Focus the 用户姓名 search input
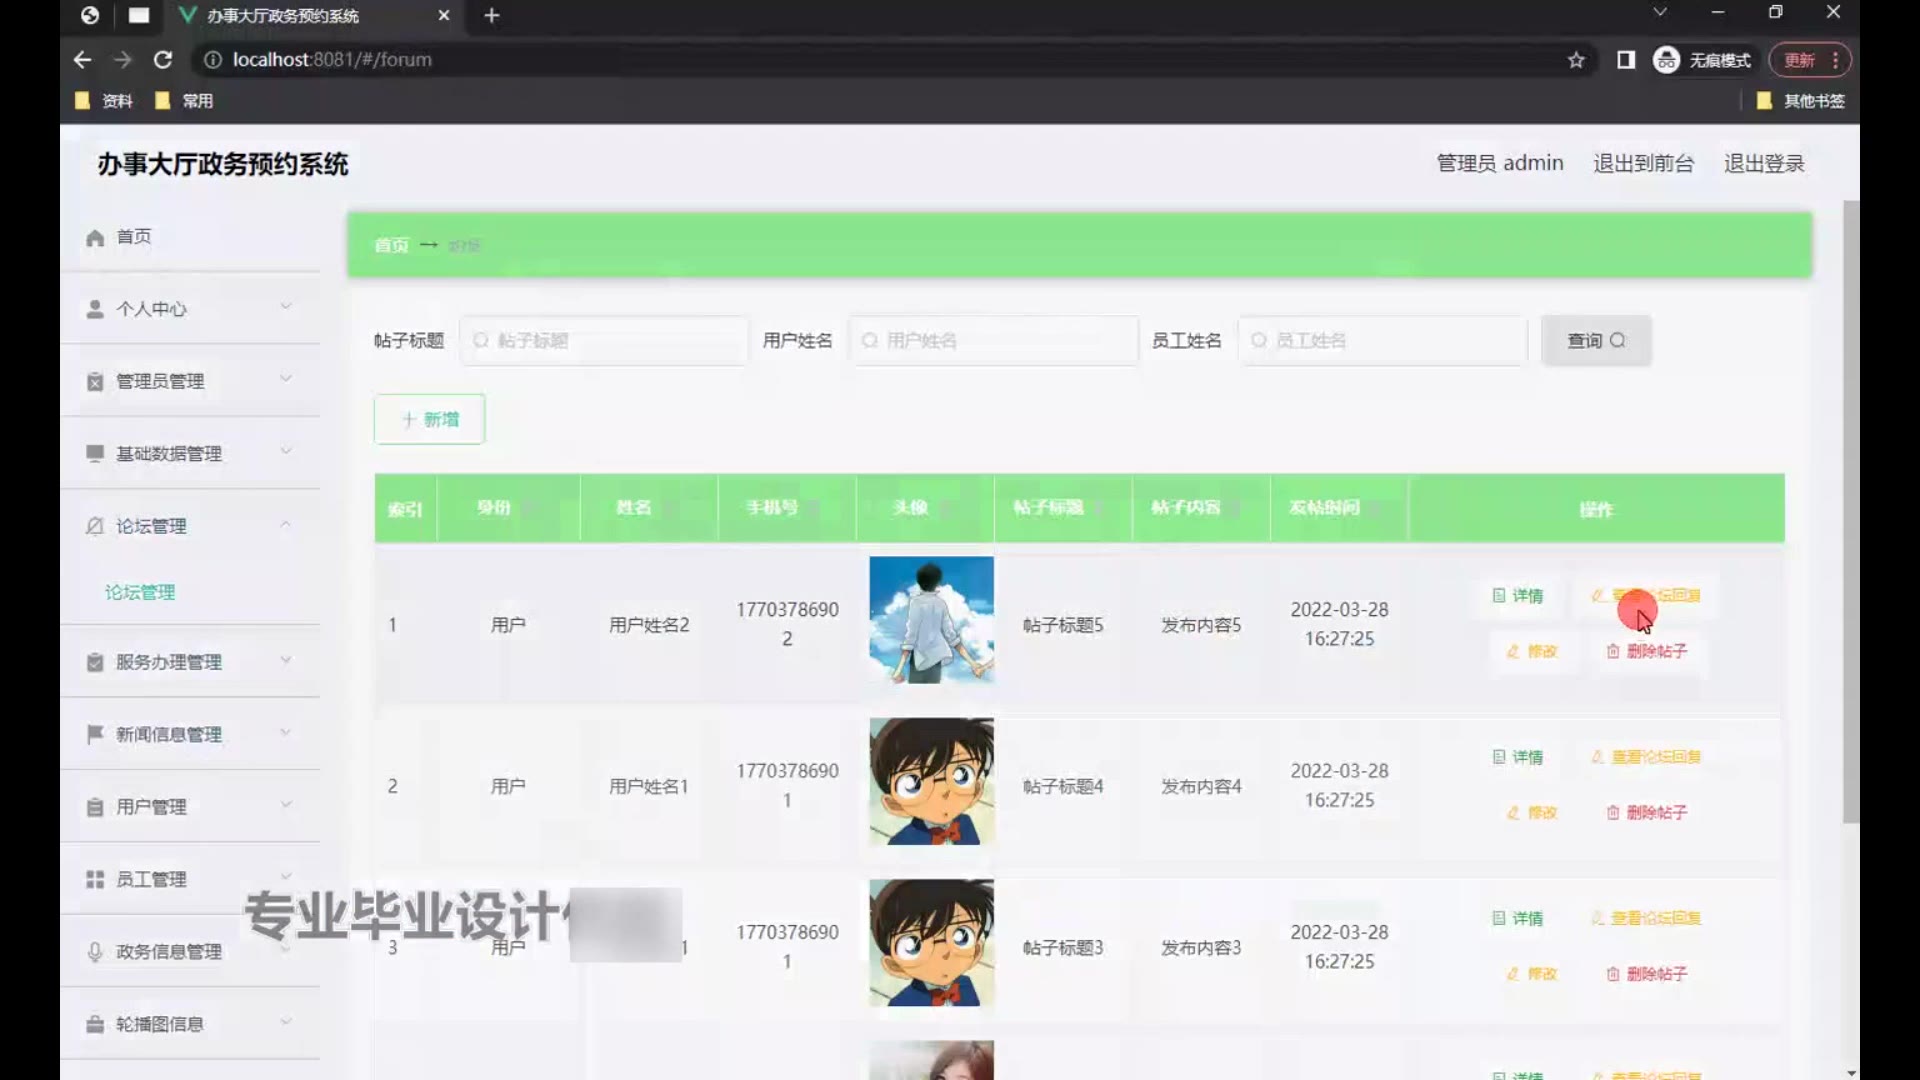The image size is (1920, 1080). [x=993, y=340]
